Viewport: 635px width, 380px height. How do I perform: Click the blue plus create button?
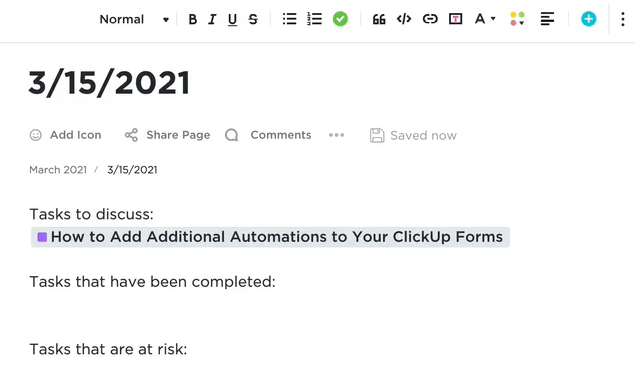(588, 19)
